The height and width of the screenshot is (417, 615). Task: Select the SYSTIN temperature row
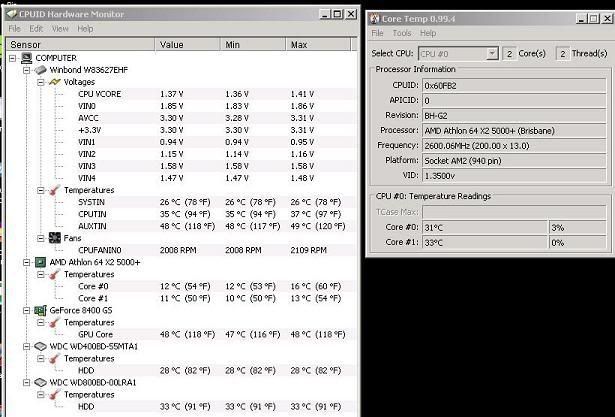tap(216, 202)
